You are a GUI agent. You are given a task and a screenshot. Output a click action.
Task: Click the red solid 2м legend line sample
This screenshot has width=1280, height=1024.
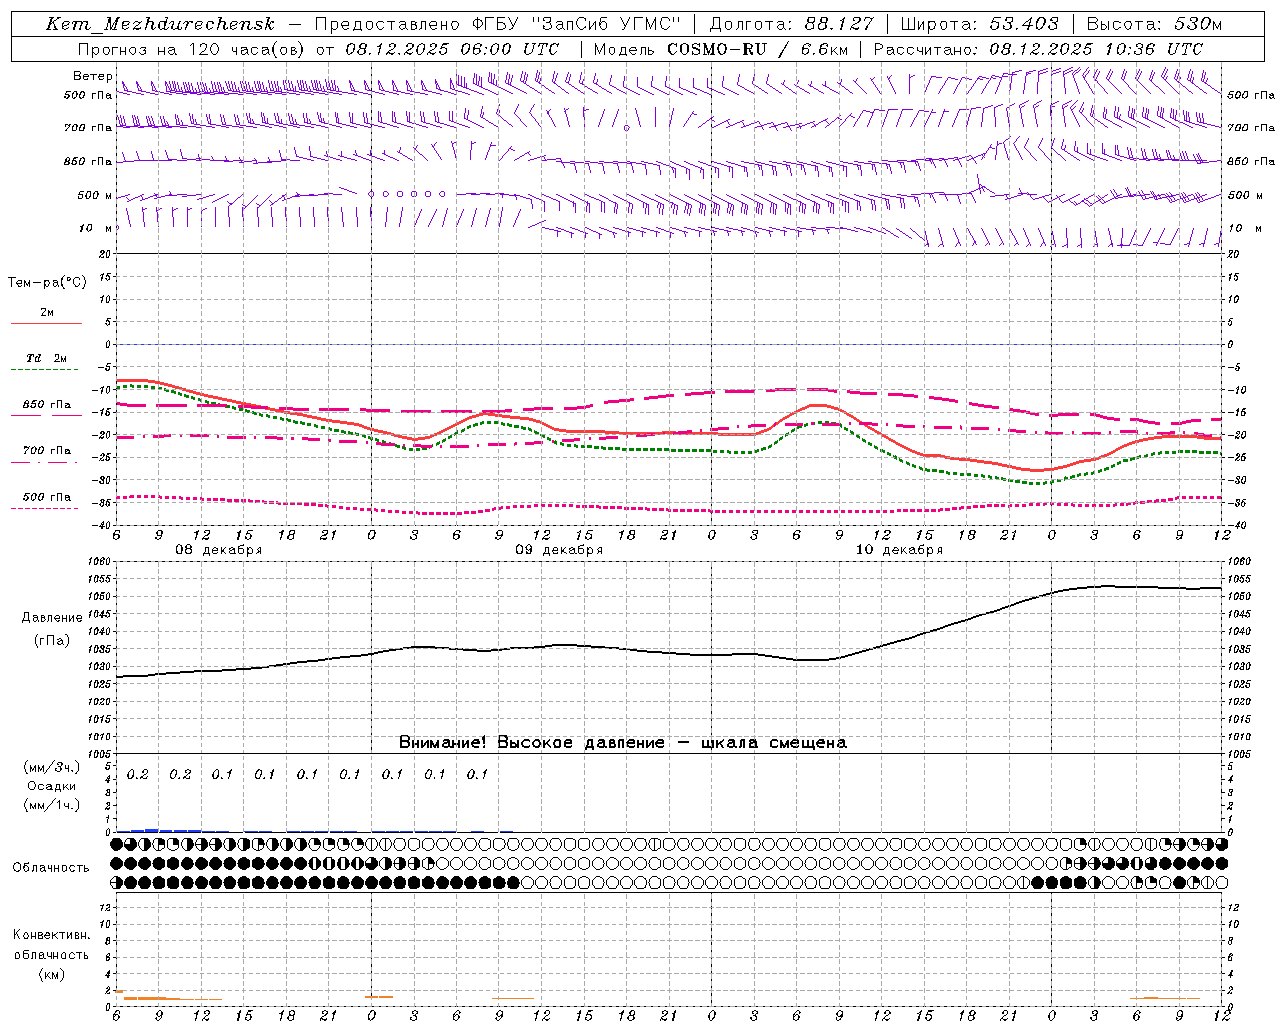coord(46,323)
